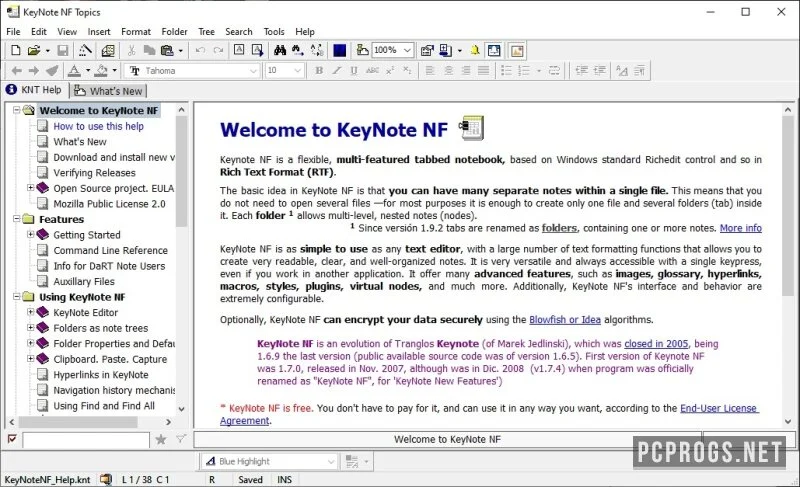Expand the KeyNote Editor node

point(31,312)
